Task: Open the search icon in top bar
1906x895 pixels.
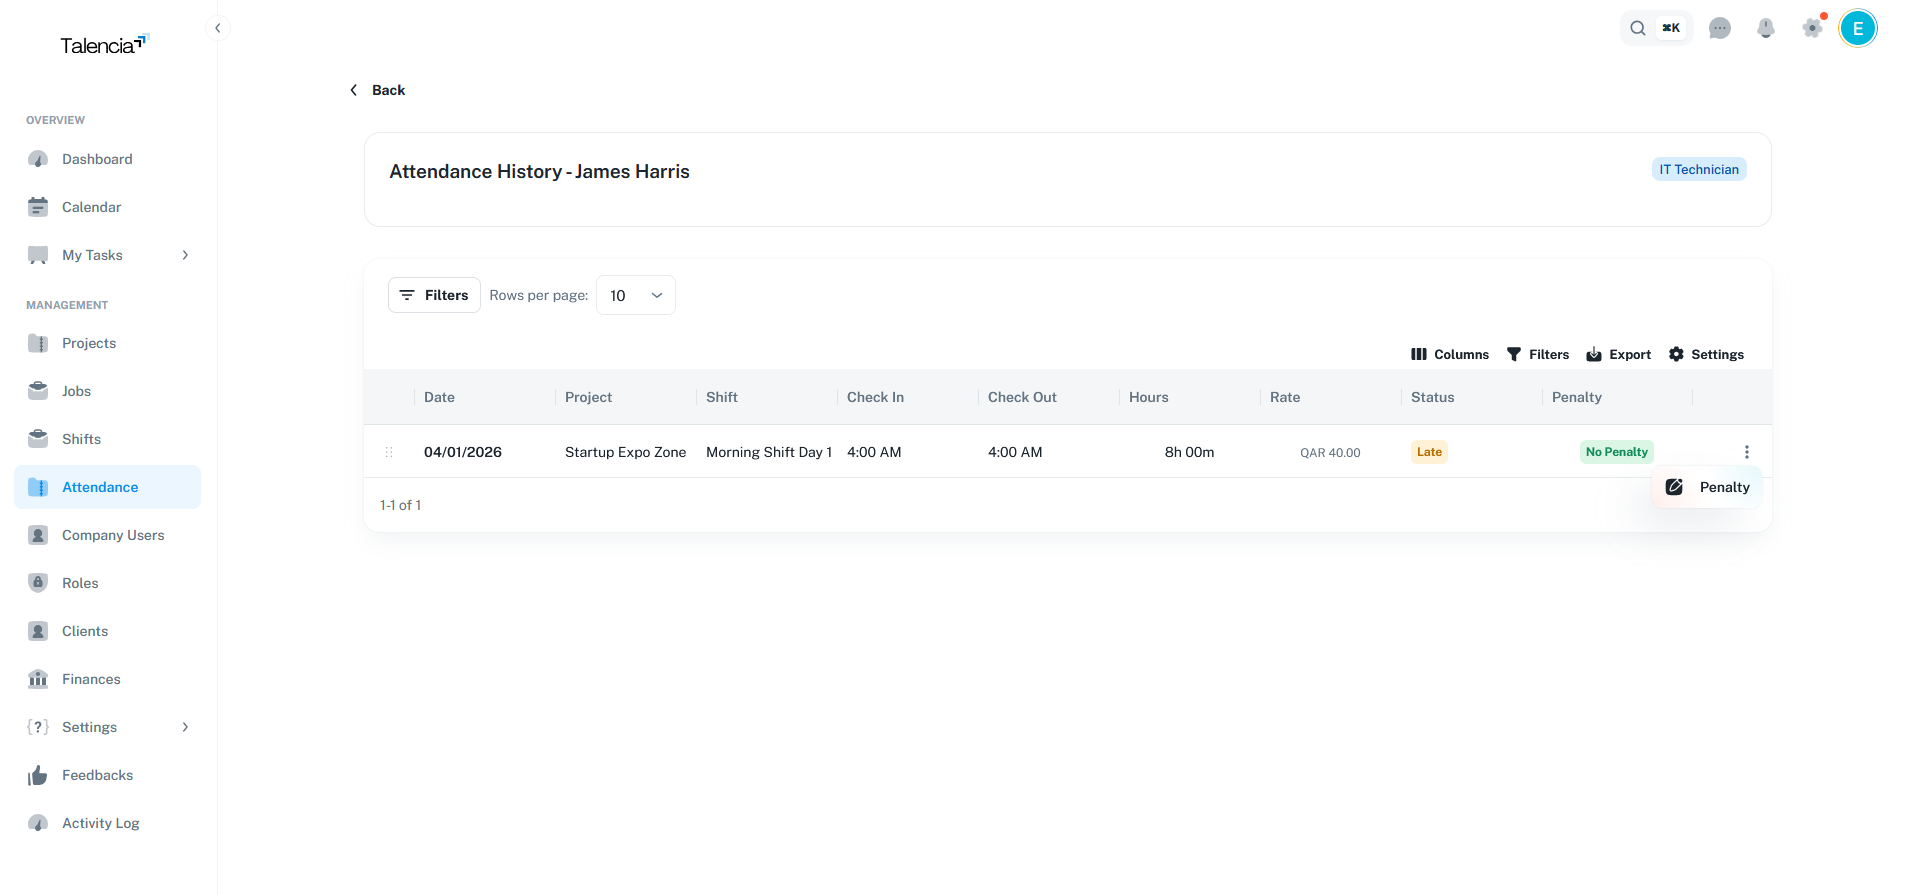Action: (1638, 28)
